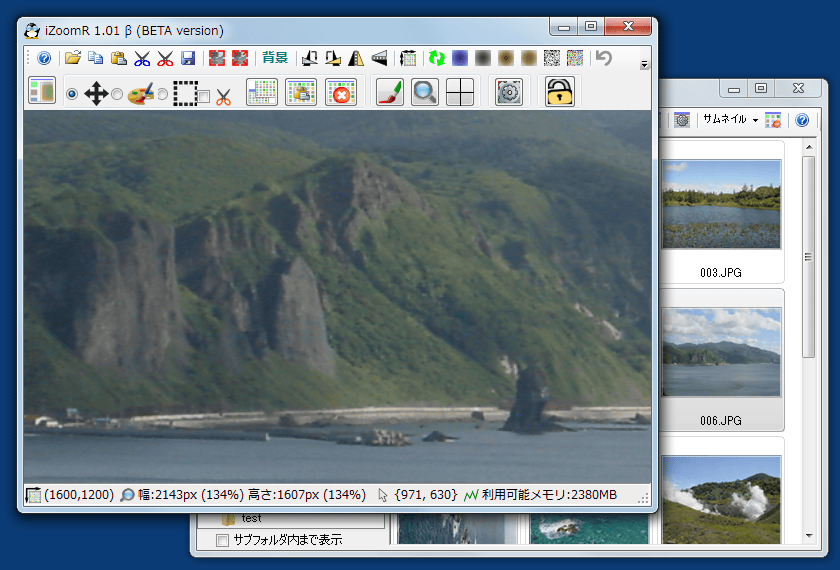Image resolution: width=840 pixels, height=570 pixels.
Task: Click the 背景 background button
Action: click(x=275, y=58)
